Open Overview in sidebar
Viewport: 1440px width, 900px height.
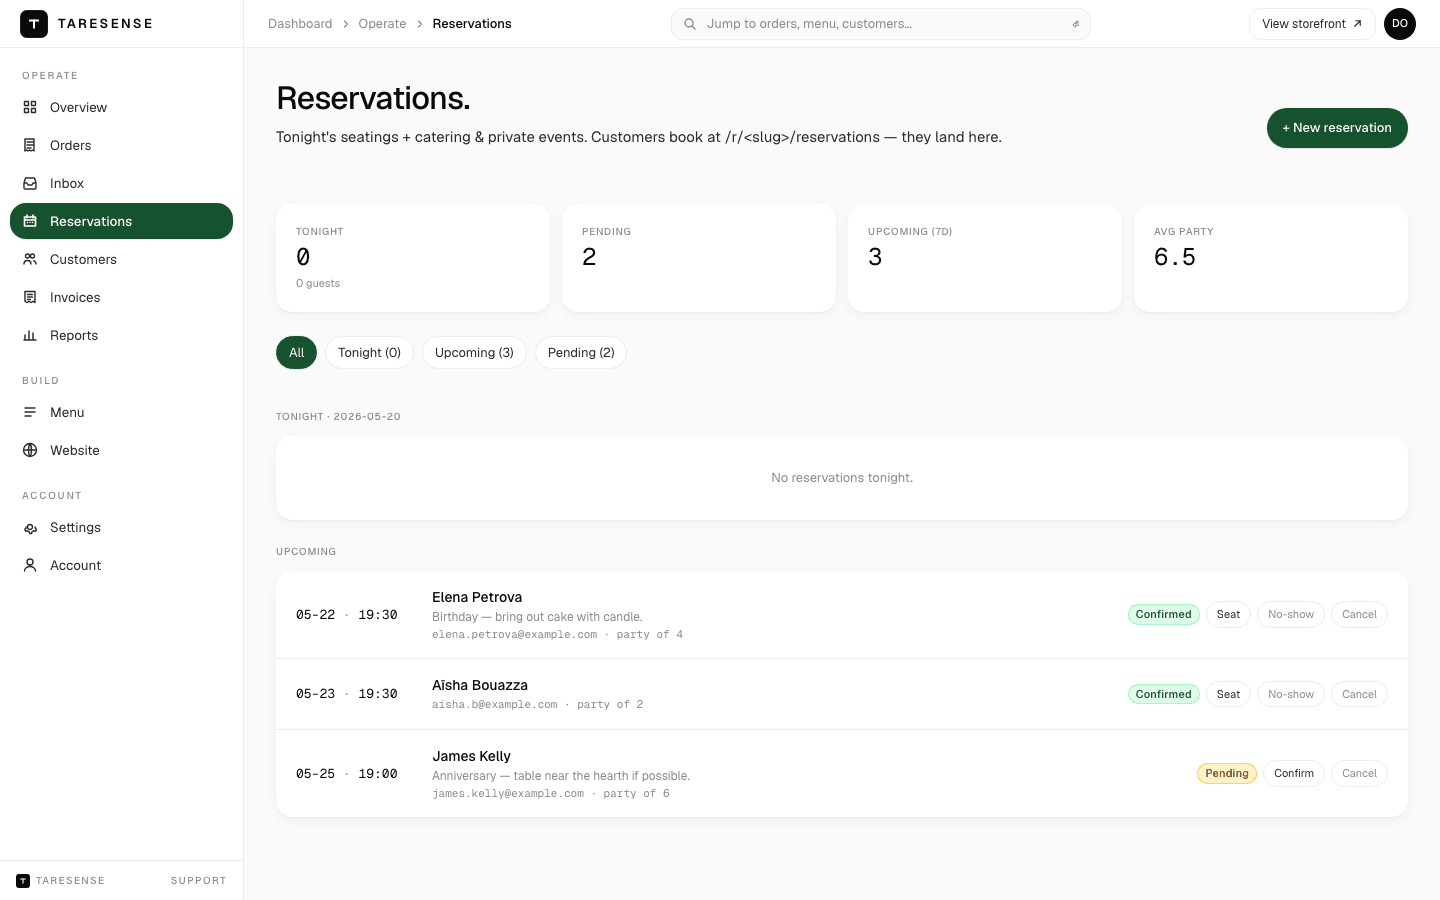coord(121,107)
